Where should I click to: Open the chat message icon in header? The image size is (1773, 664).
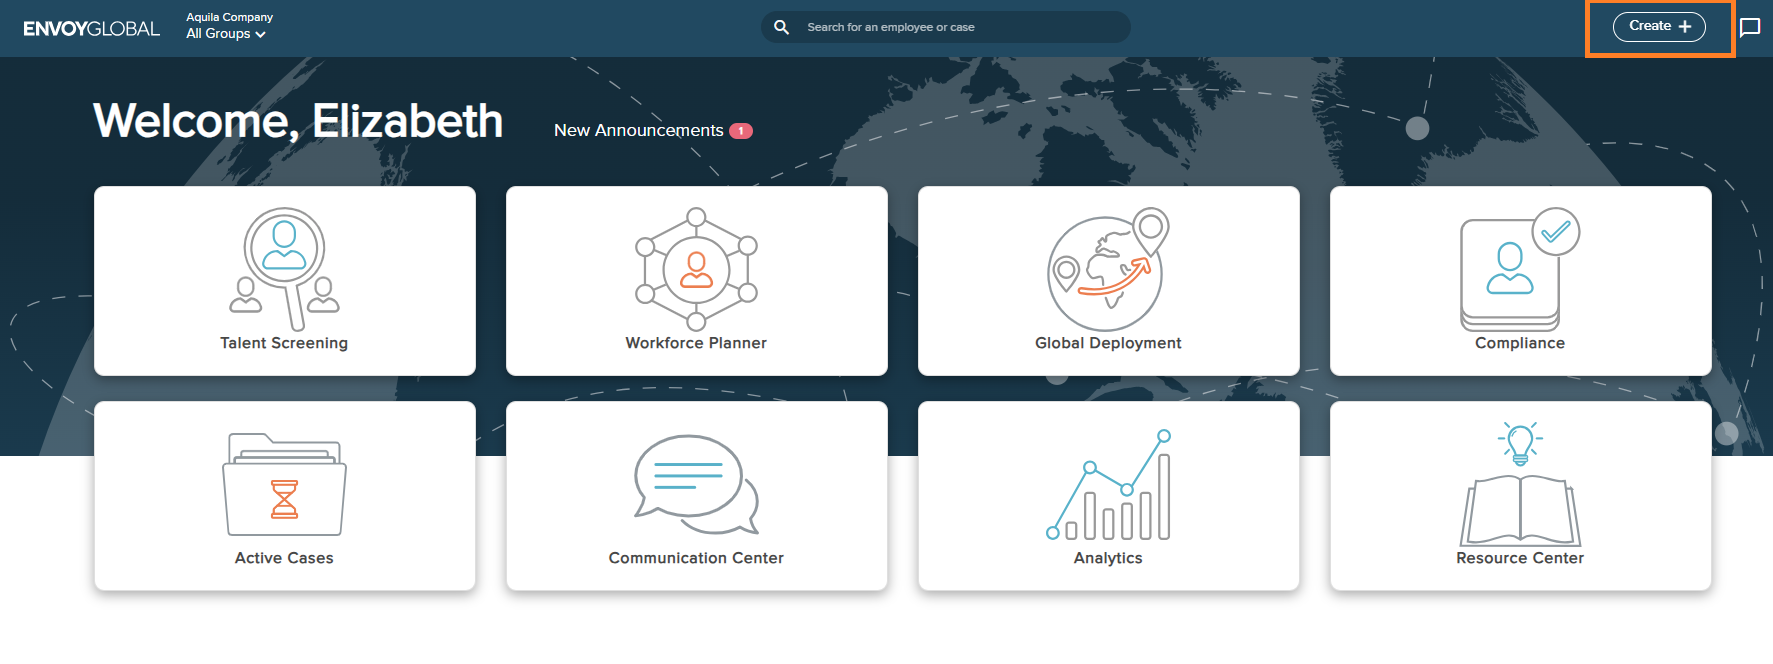tap(1749, 27)
